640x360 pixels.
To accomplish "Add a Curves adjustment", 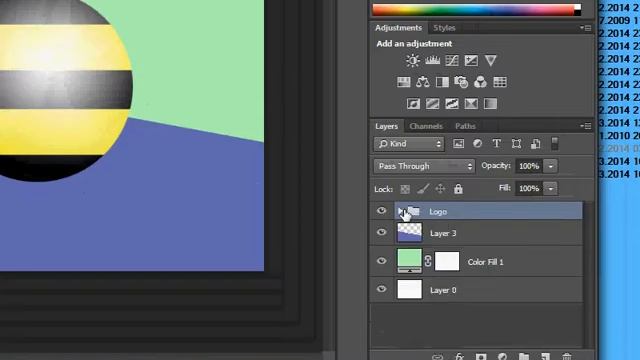I will [452, 60].
